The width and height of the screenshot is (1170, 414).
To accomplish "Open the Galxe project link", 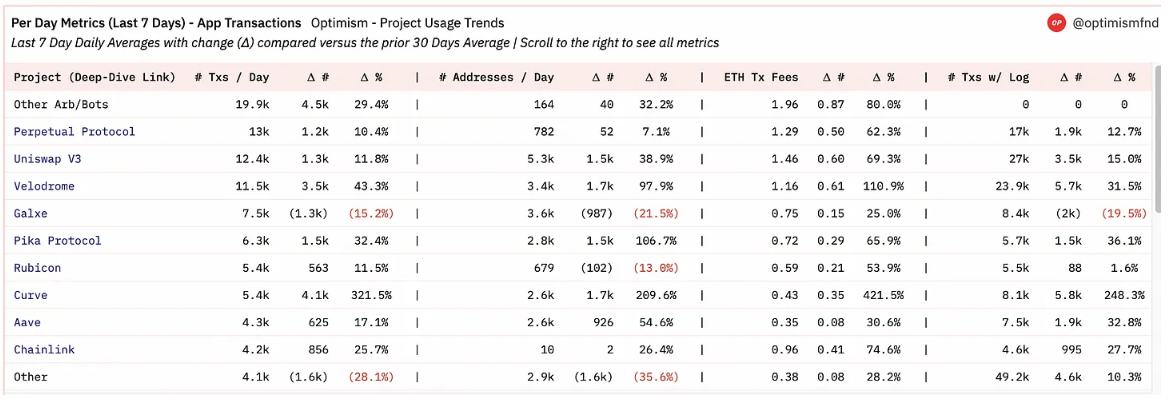I will click(31, 213).
